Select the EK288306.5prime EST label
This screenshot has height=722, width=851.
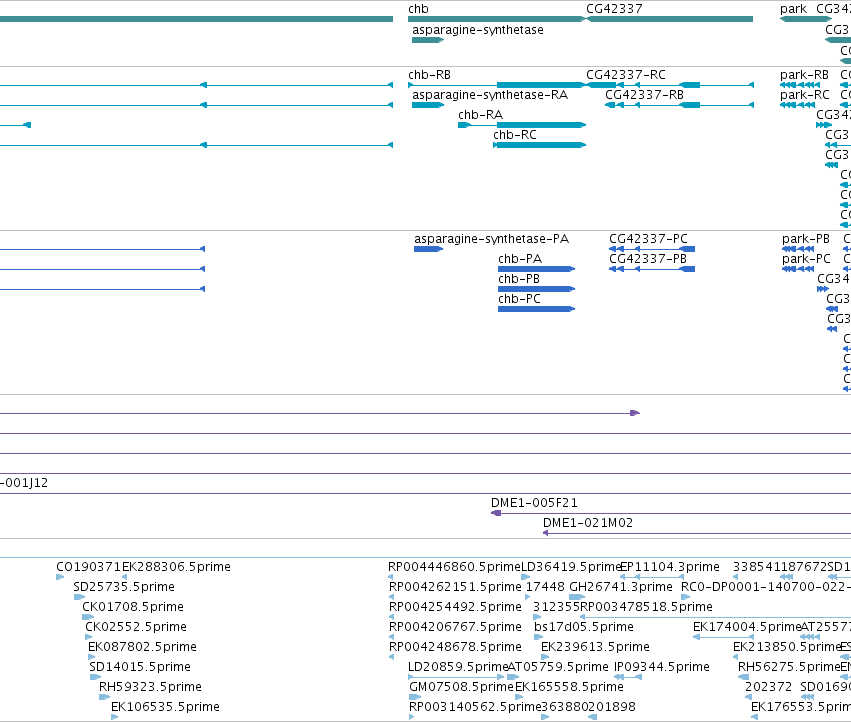coord(176,567)
